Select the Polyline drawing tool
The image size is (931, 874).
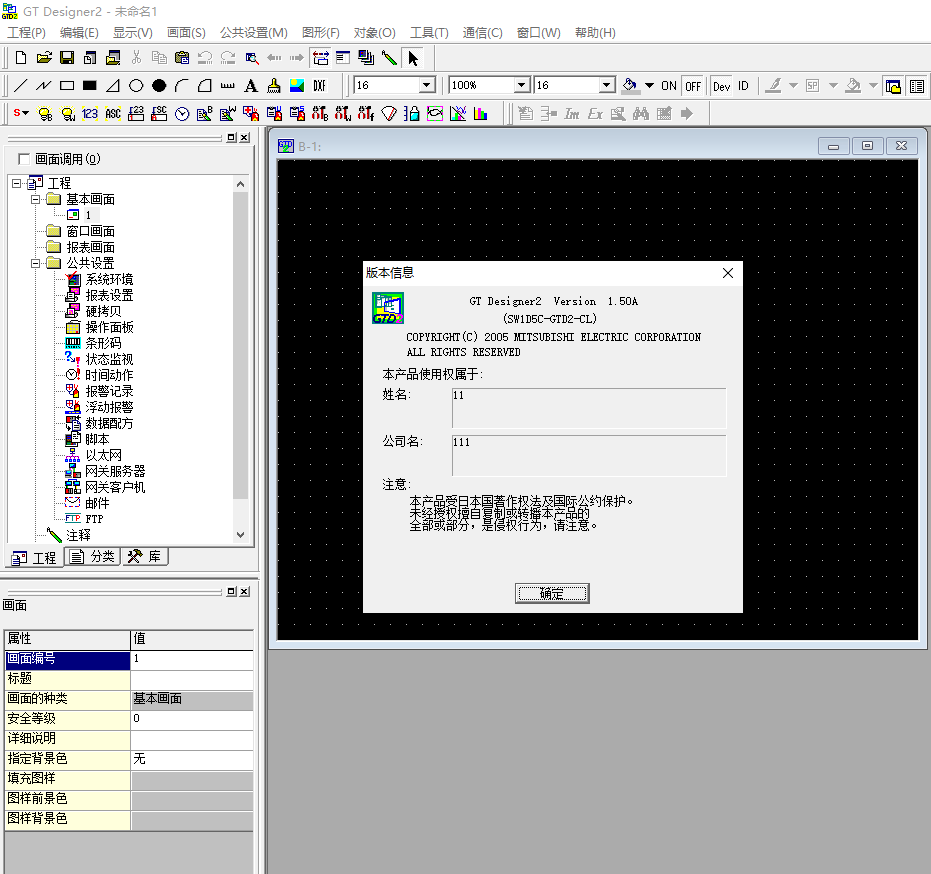43,86
